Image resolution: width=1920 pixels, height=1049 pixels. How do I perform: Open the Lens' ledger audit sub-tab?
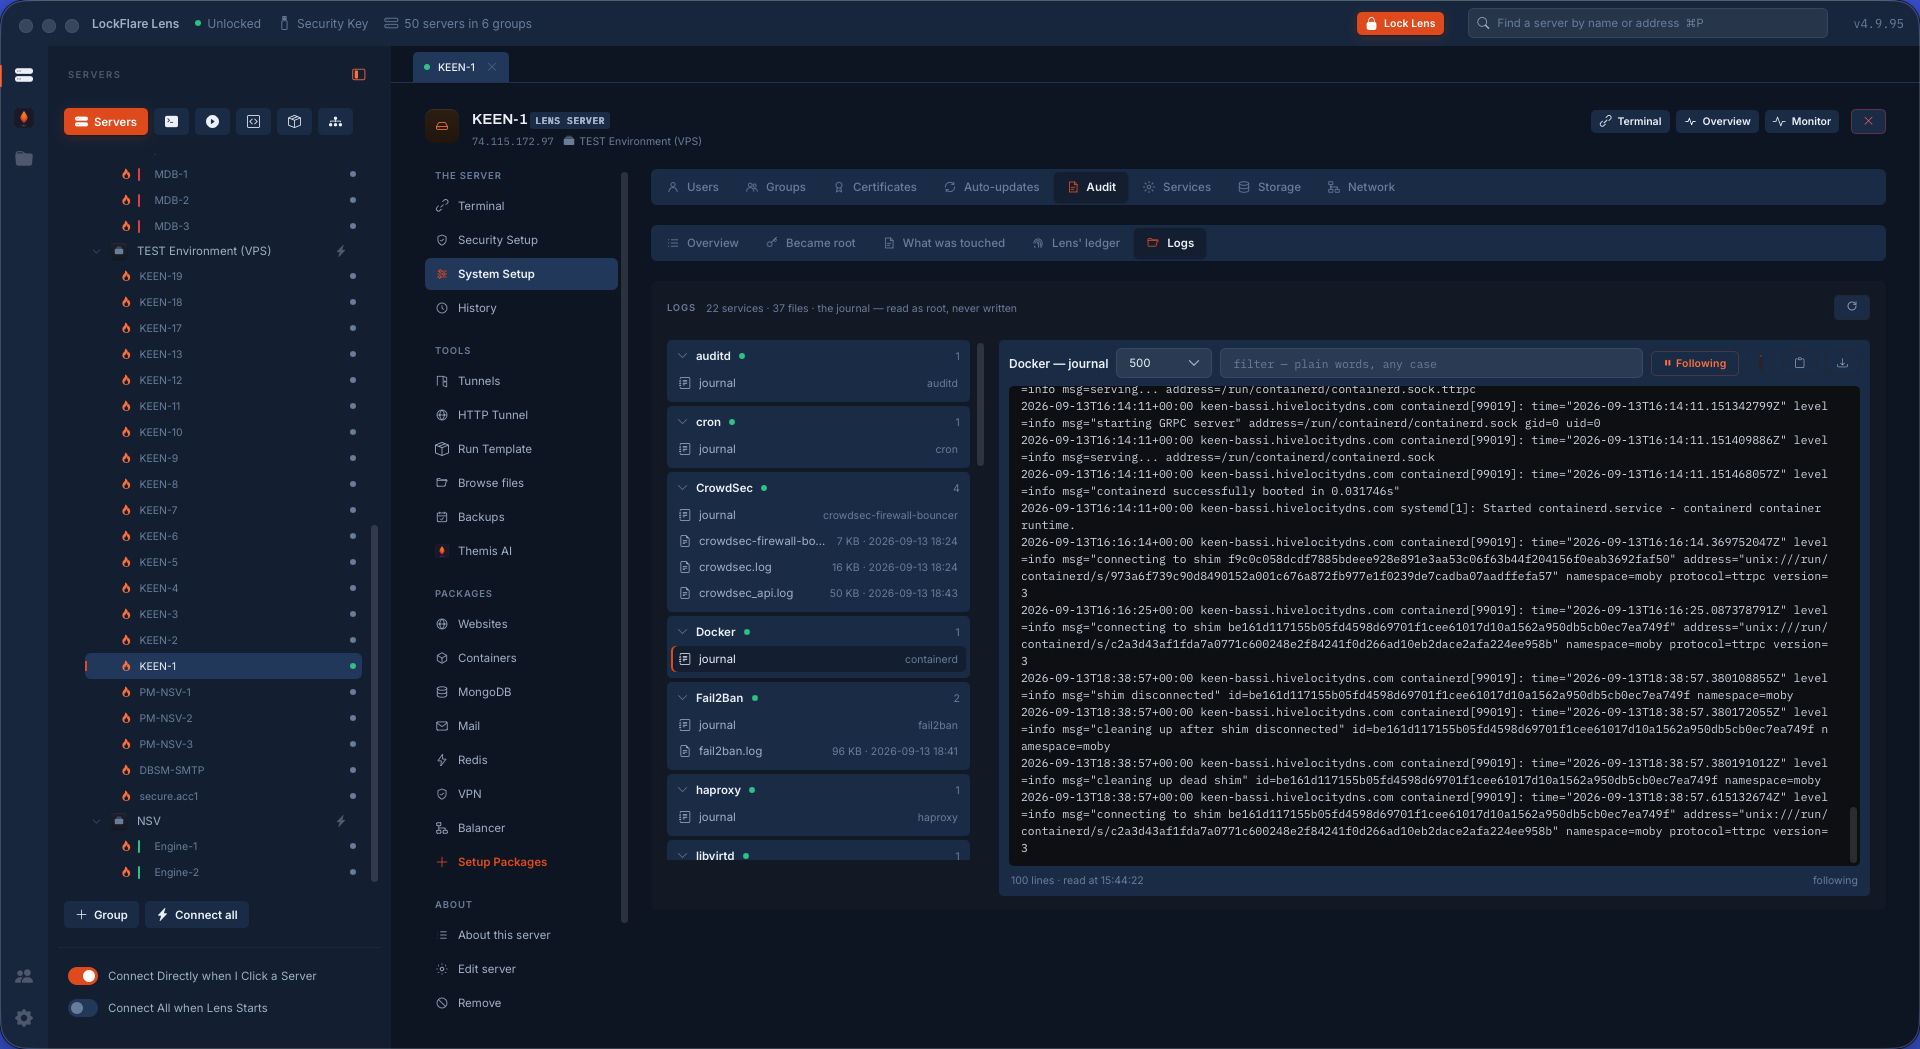coord(1076,243)
